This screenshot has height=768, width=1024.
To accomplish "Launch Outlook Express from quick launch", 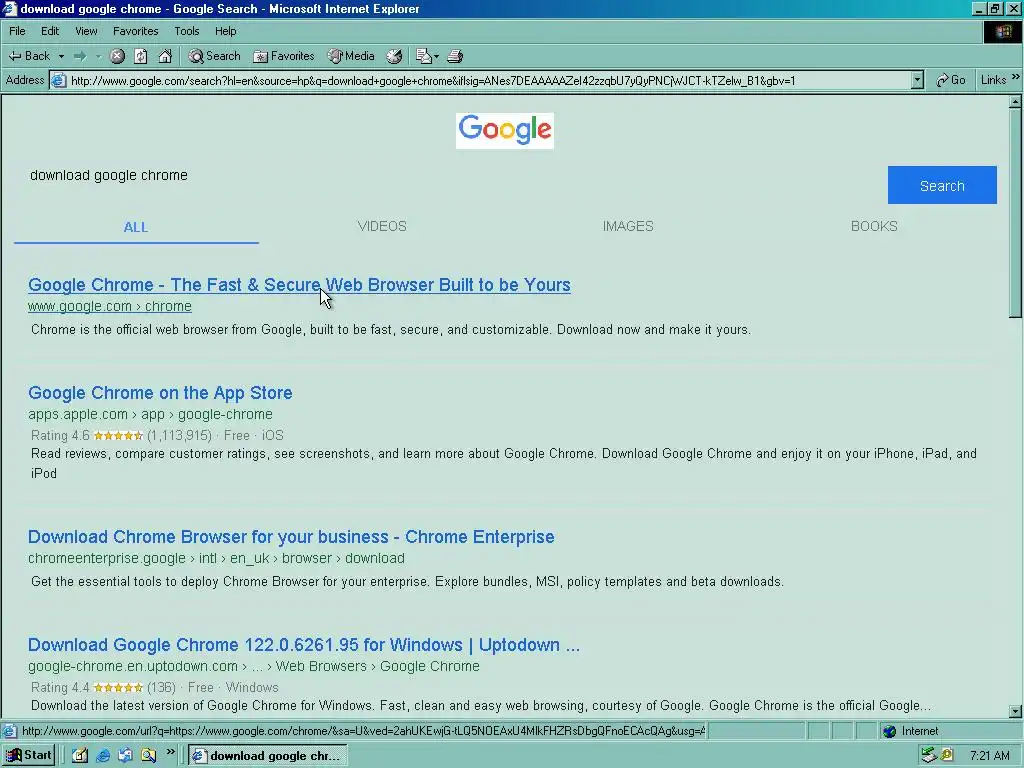I will (125, 756).
